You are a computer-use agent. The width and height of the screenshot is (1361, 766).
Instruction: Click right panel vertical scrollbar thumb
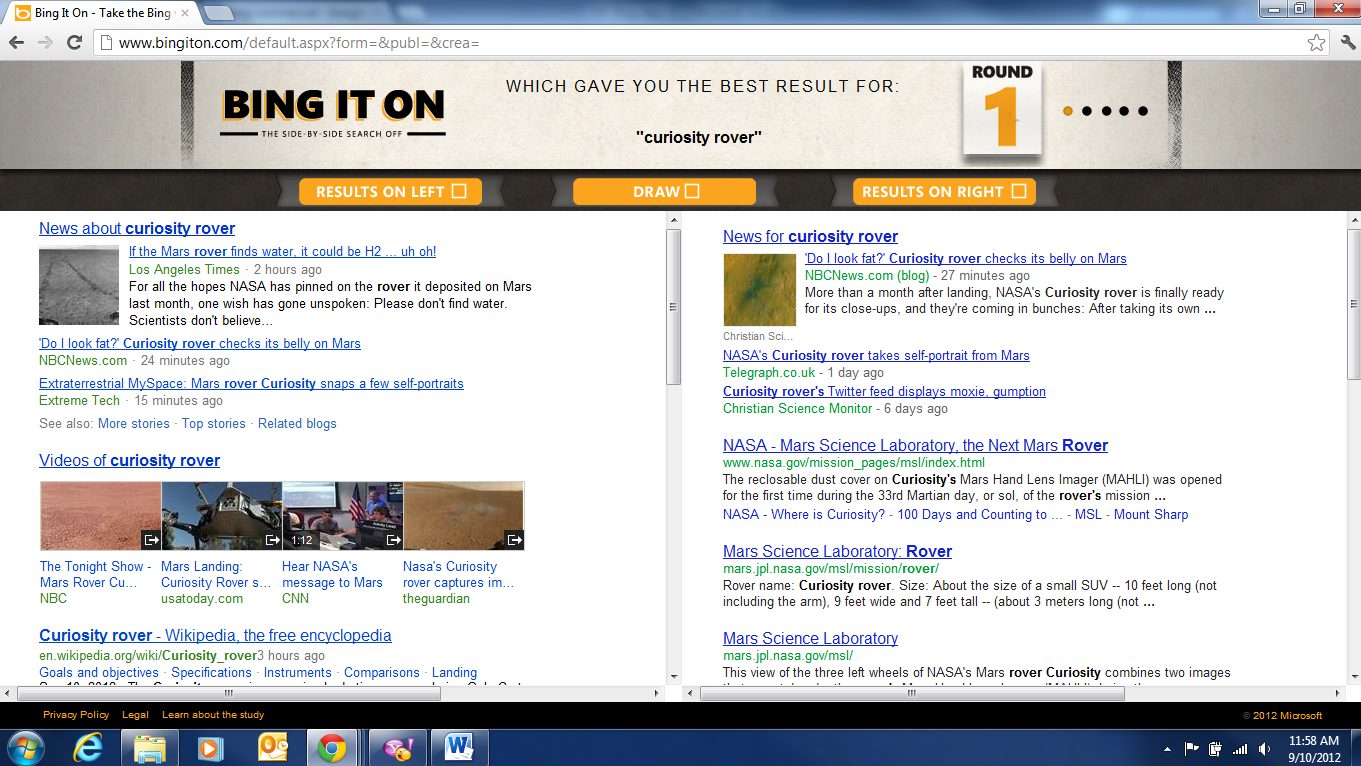[1354, 304]
